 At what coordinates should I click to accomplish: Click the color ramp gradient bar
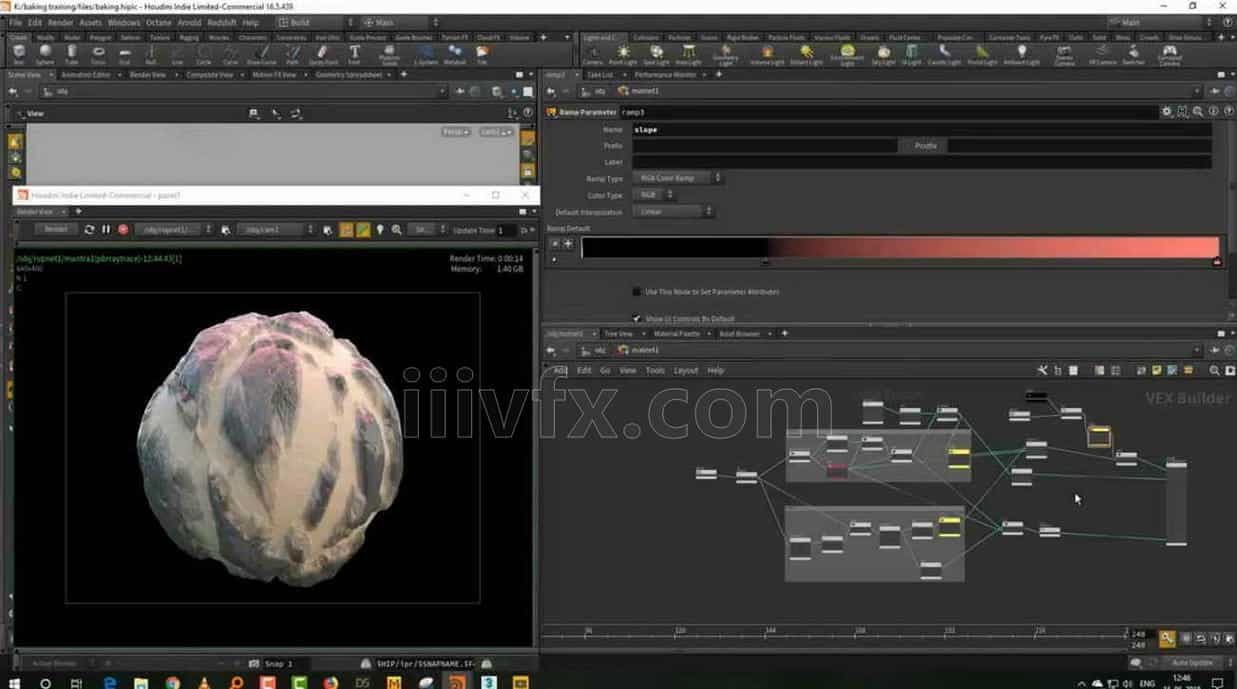pos(900,248)
